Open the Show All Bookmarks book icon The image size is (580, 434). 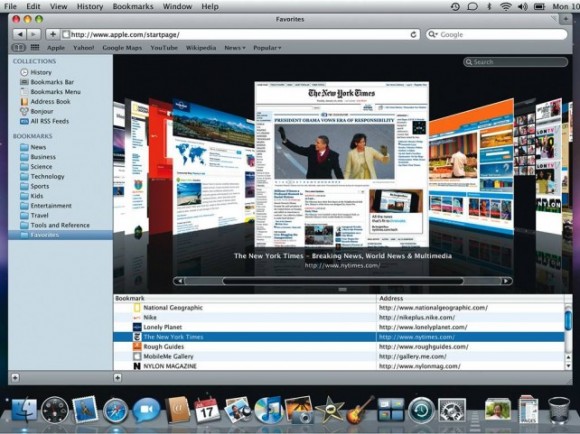(x=18, y=47)
